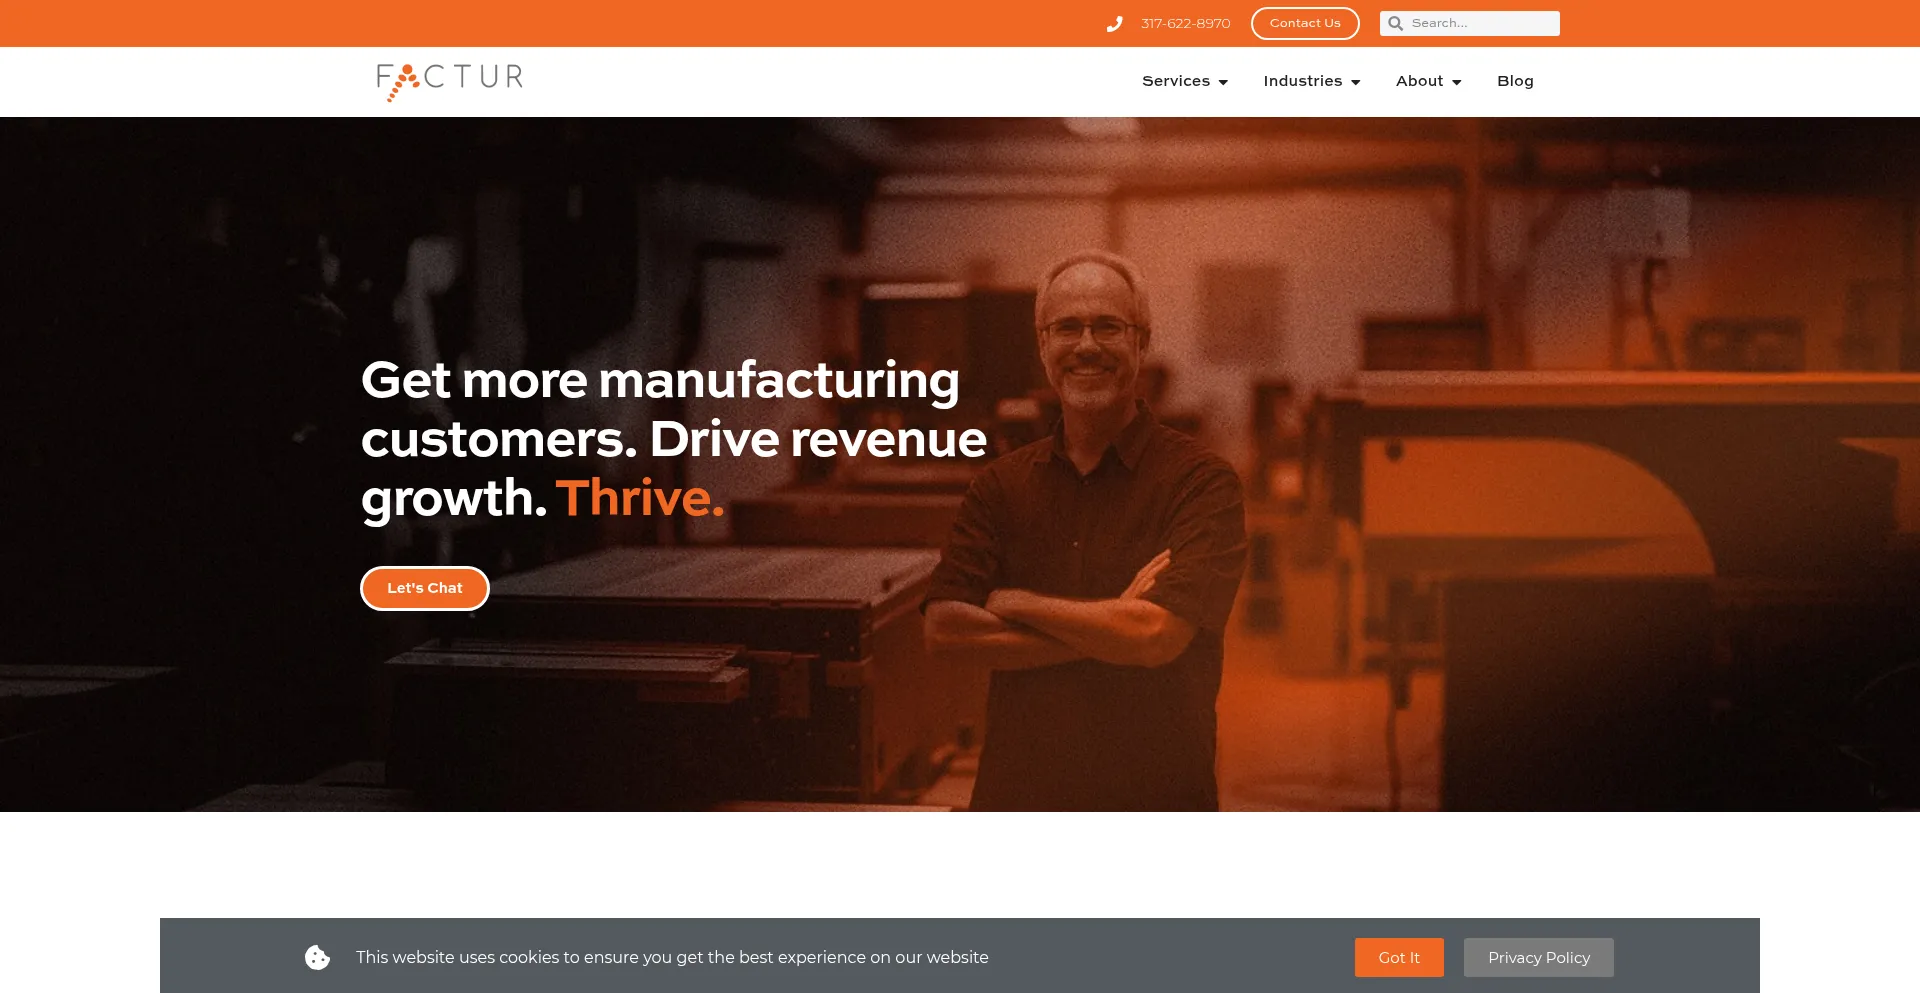Click the Contact Us button
The width and height of the screenshot is (1920, 993).
(1305, 23)
